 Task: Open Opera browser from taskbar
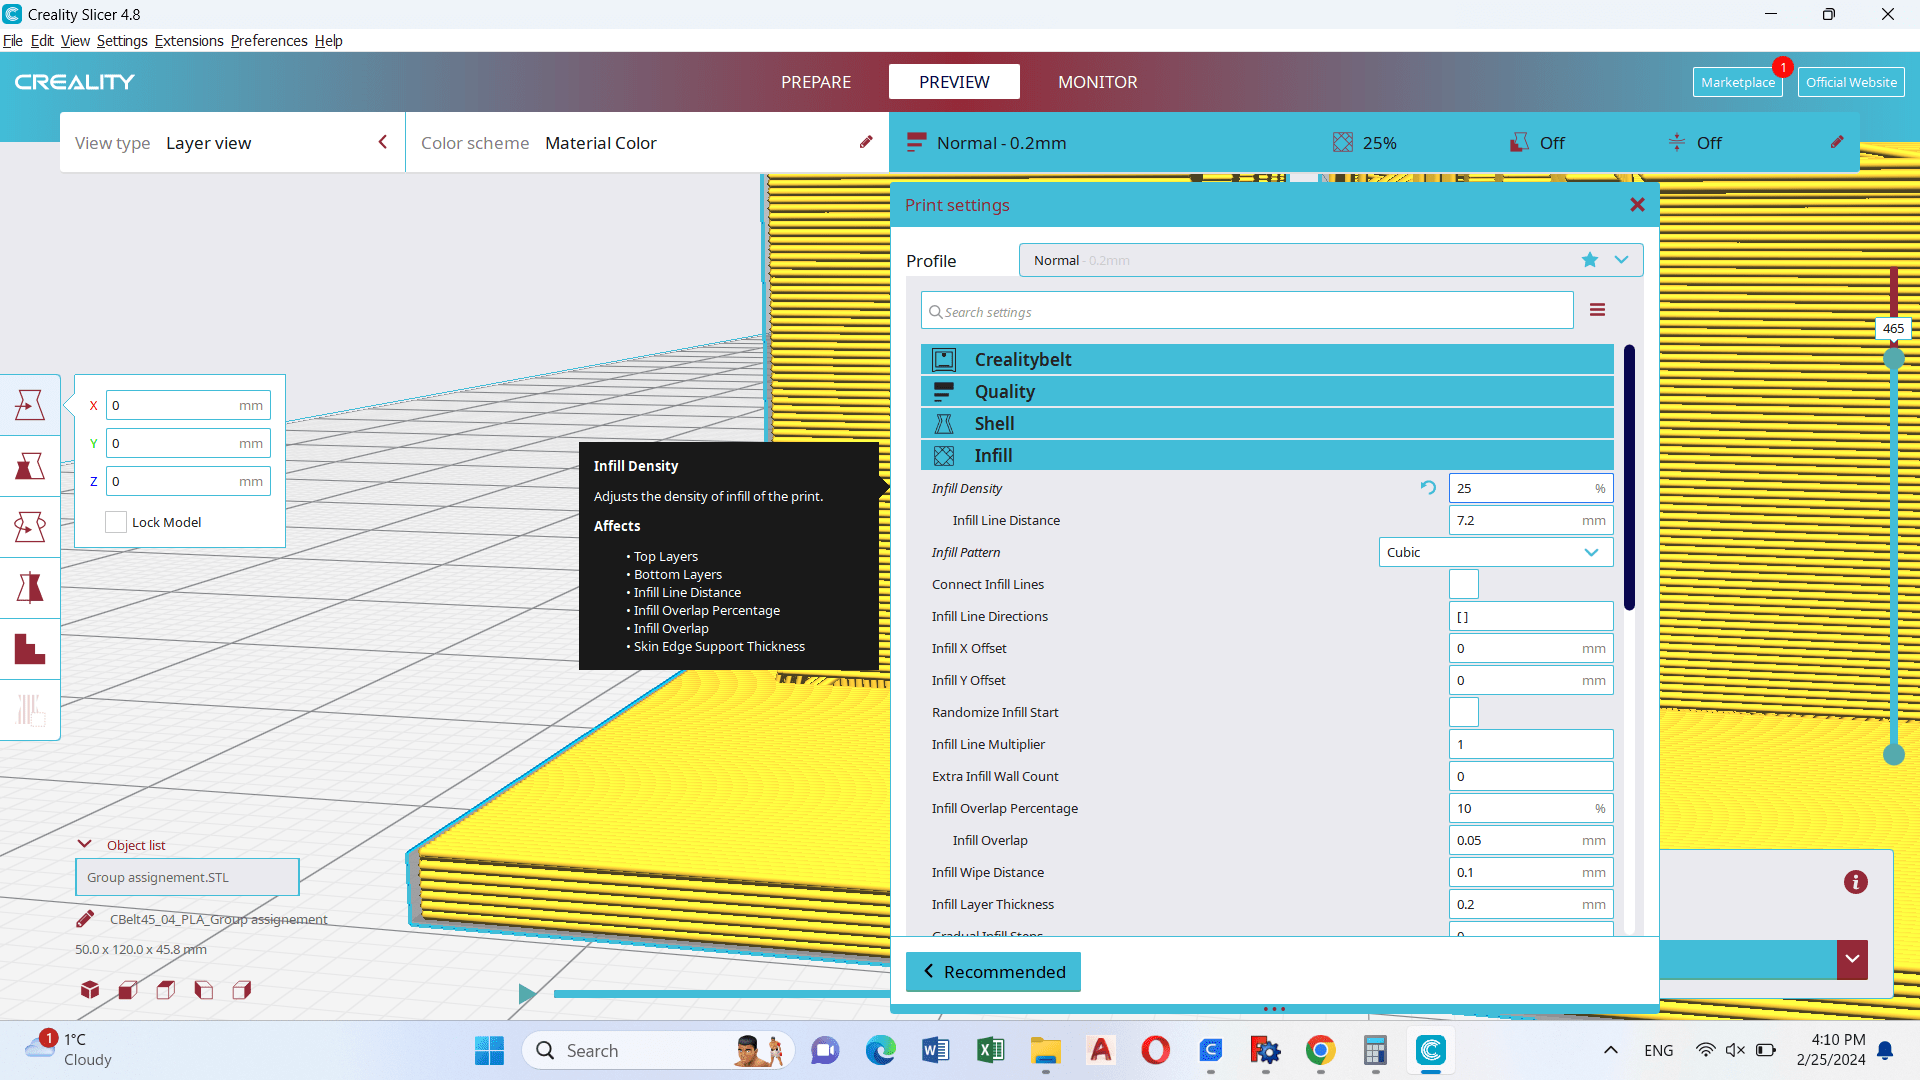pyautogui.click(x=1156, y=1050)
